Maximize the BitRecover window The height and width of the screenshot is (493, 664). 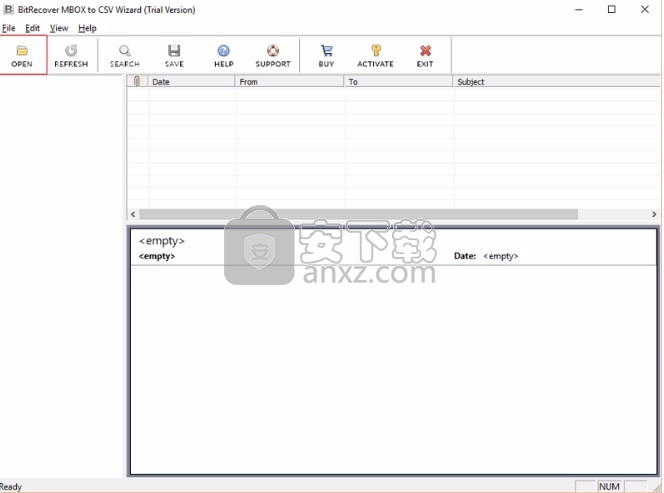tap(611, 9)
